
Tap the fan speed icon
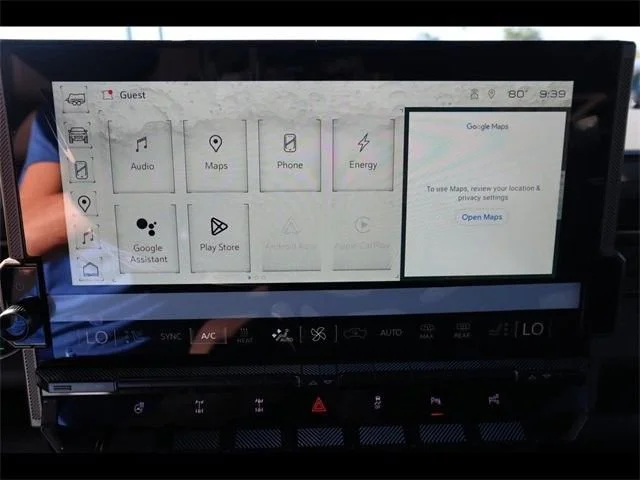pos(318,334)
